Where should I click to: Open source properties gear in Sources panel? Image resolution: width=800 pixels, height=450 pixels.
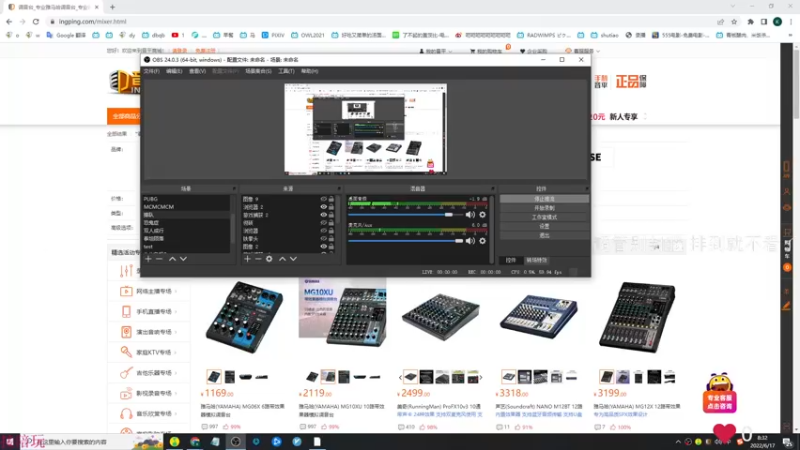pos(269,259)
